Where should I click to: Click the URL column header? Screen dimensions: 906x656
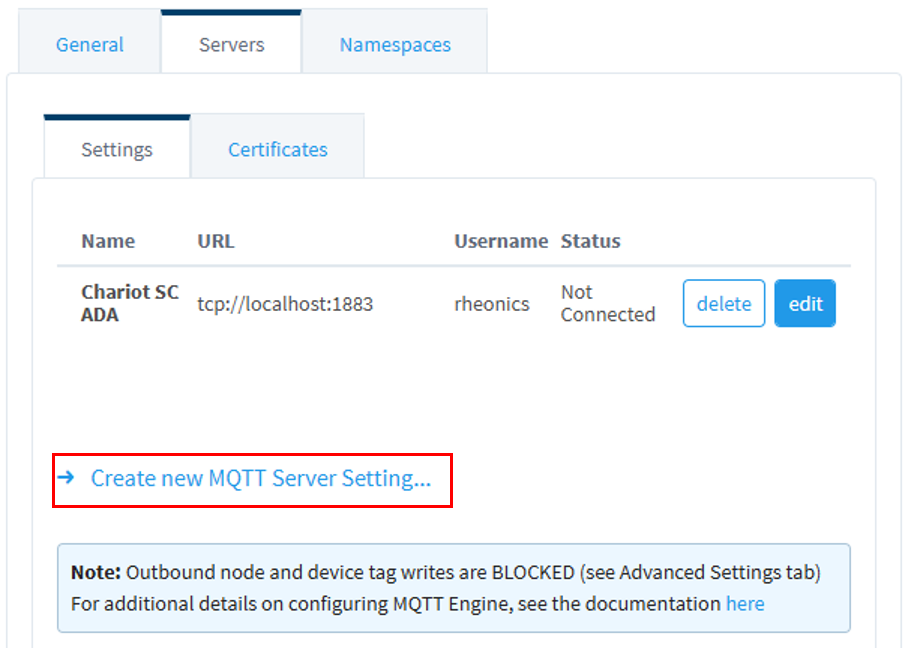pos(216,240)
